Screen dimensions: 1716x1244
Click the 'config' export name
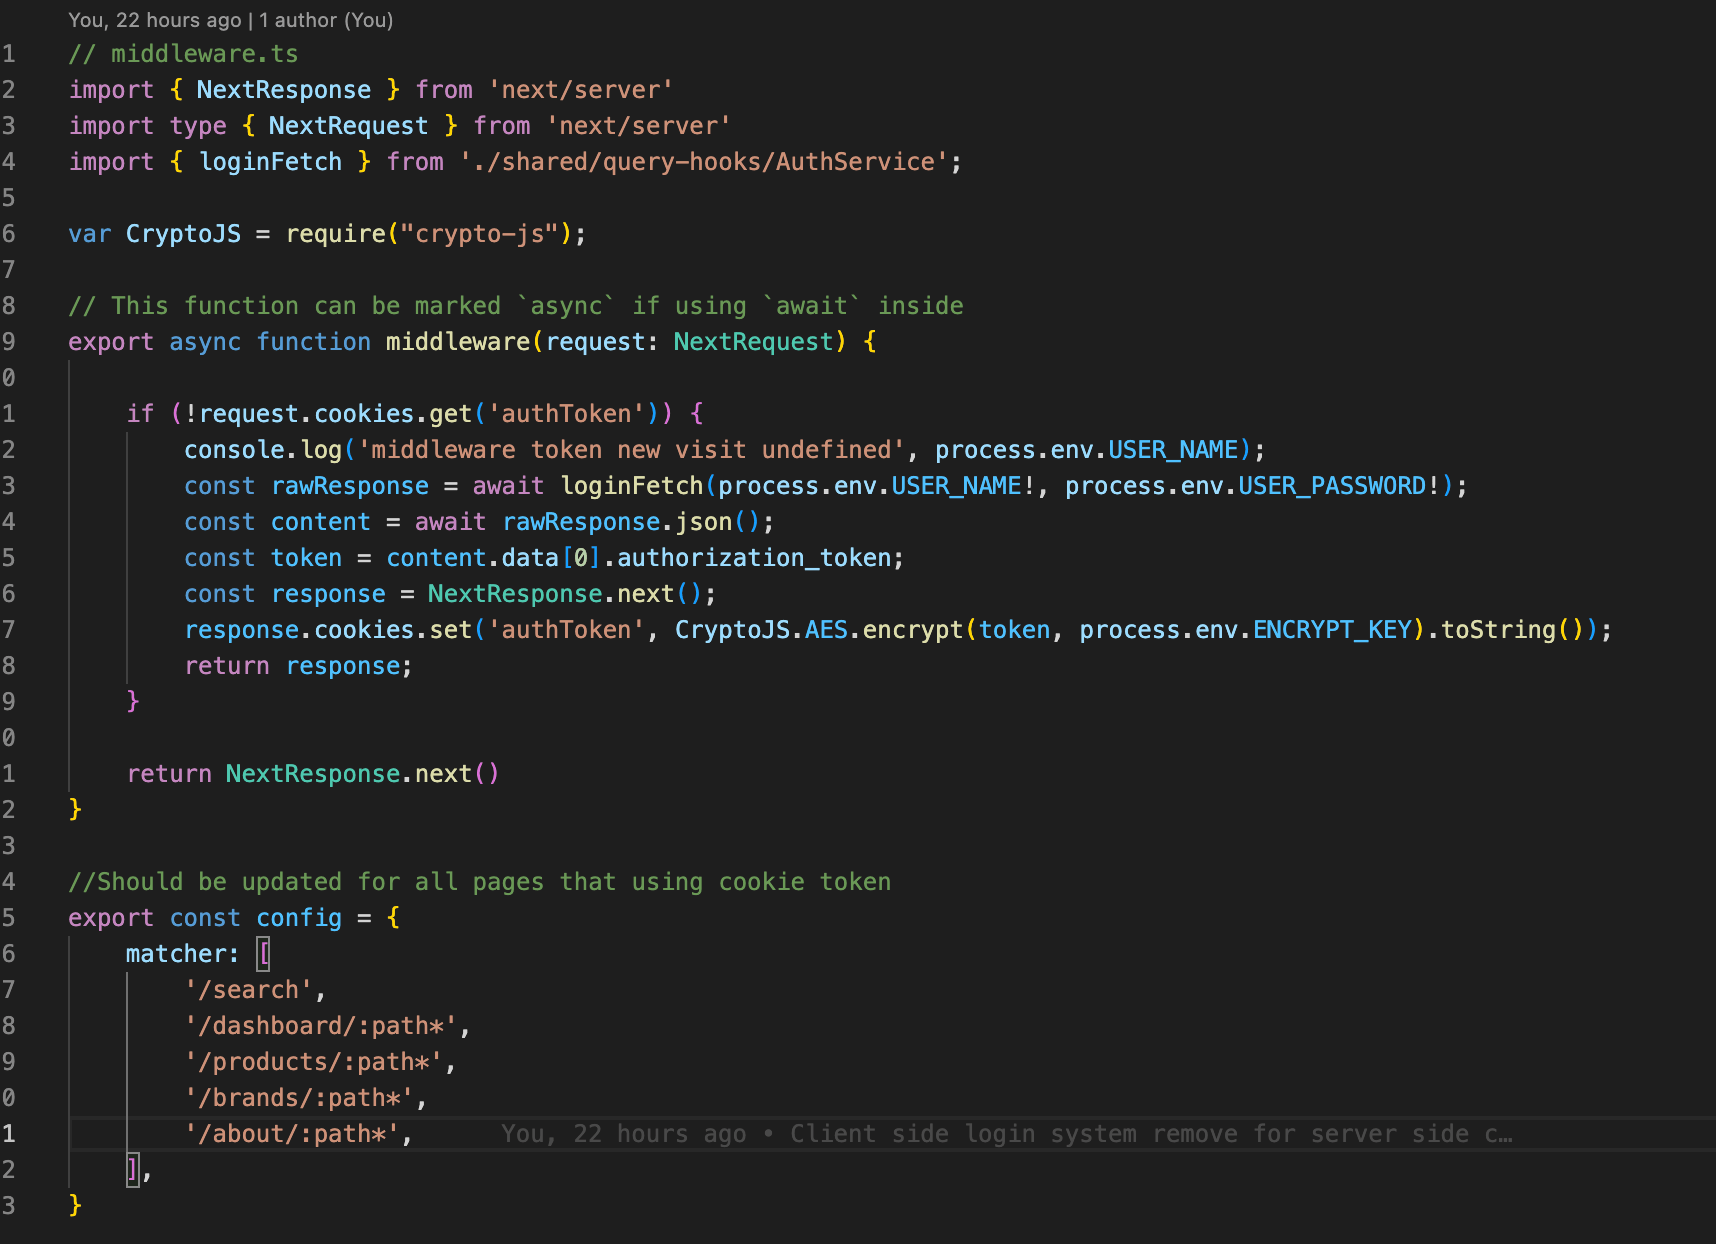299,918
